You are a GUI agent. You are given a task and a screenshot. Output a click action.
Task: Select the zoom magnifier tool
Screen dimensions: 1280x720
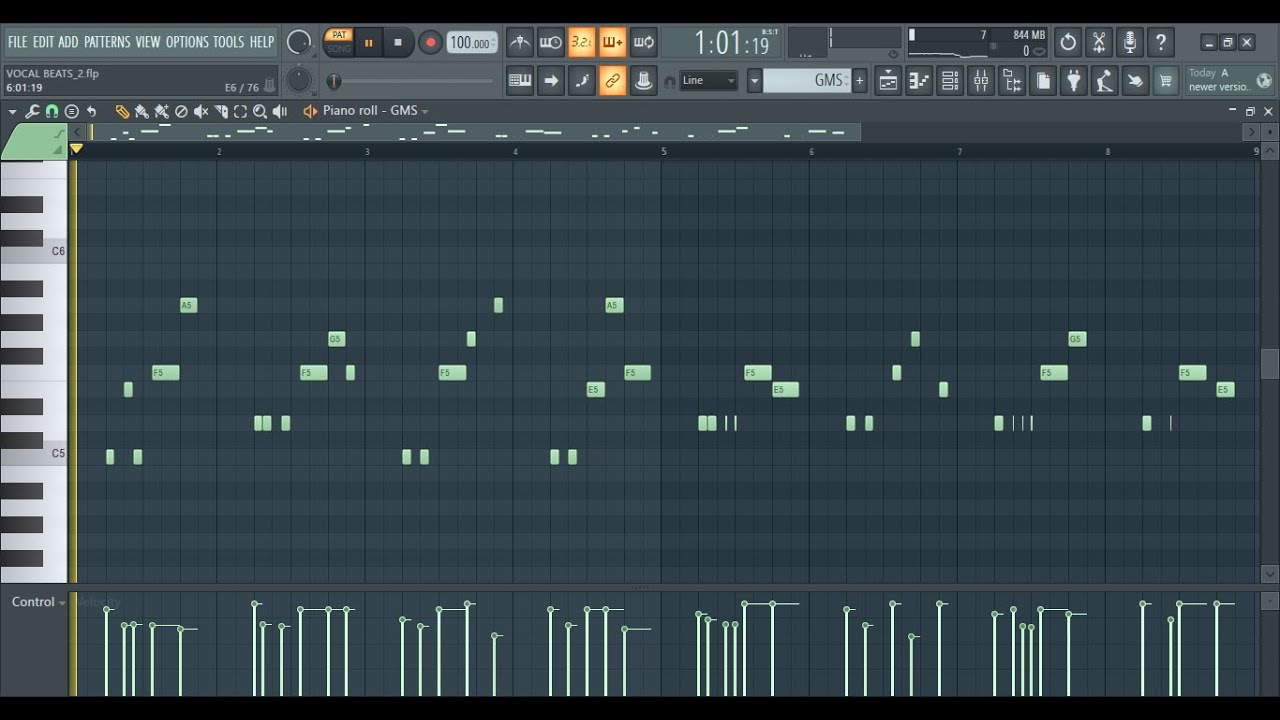[x=260, y=111]
